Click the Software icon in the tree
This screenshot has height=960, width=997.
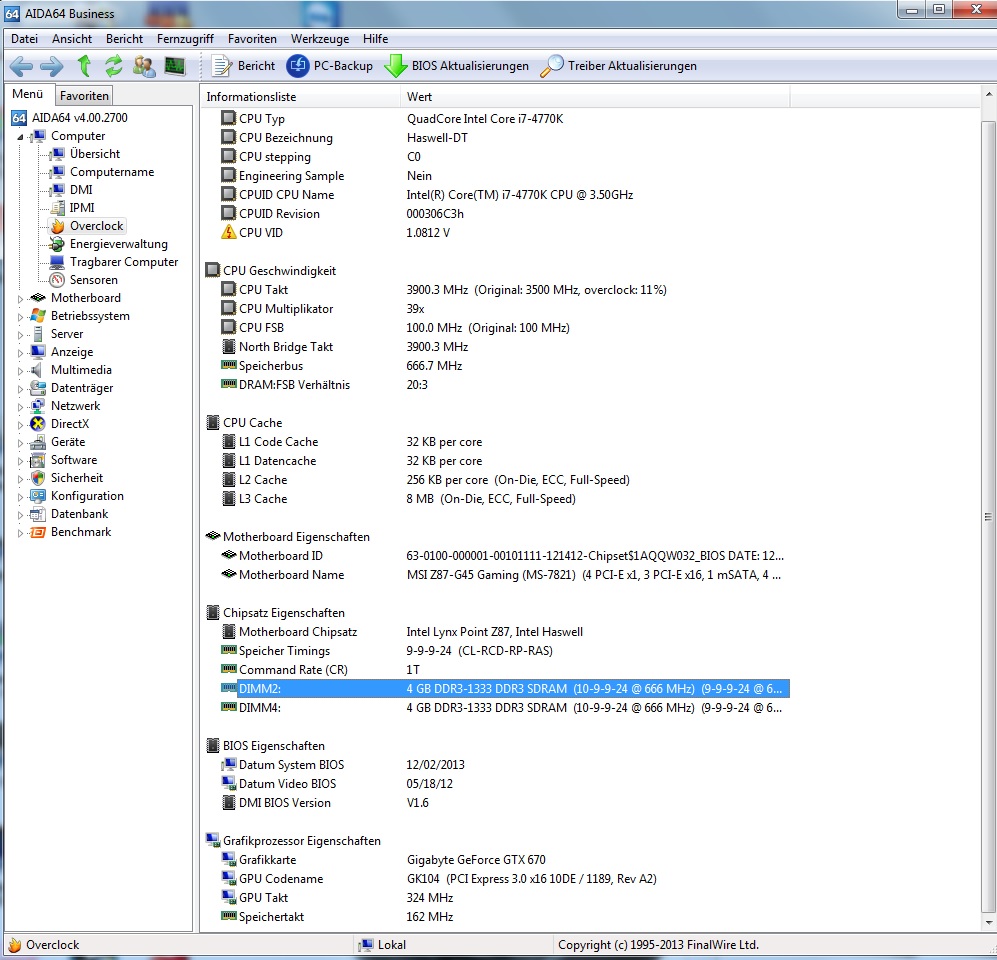click(x=38, y=460)
